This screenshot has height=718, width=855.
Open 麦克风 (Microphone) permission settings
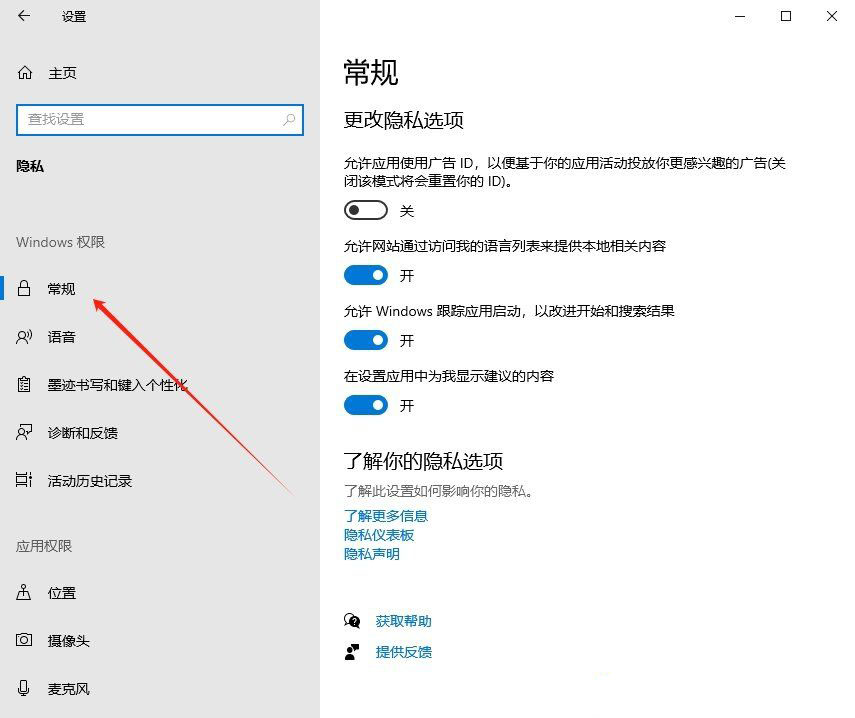(x=62, y=688)
